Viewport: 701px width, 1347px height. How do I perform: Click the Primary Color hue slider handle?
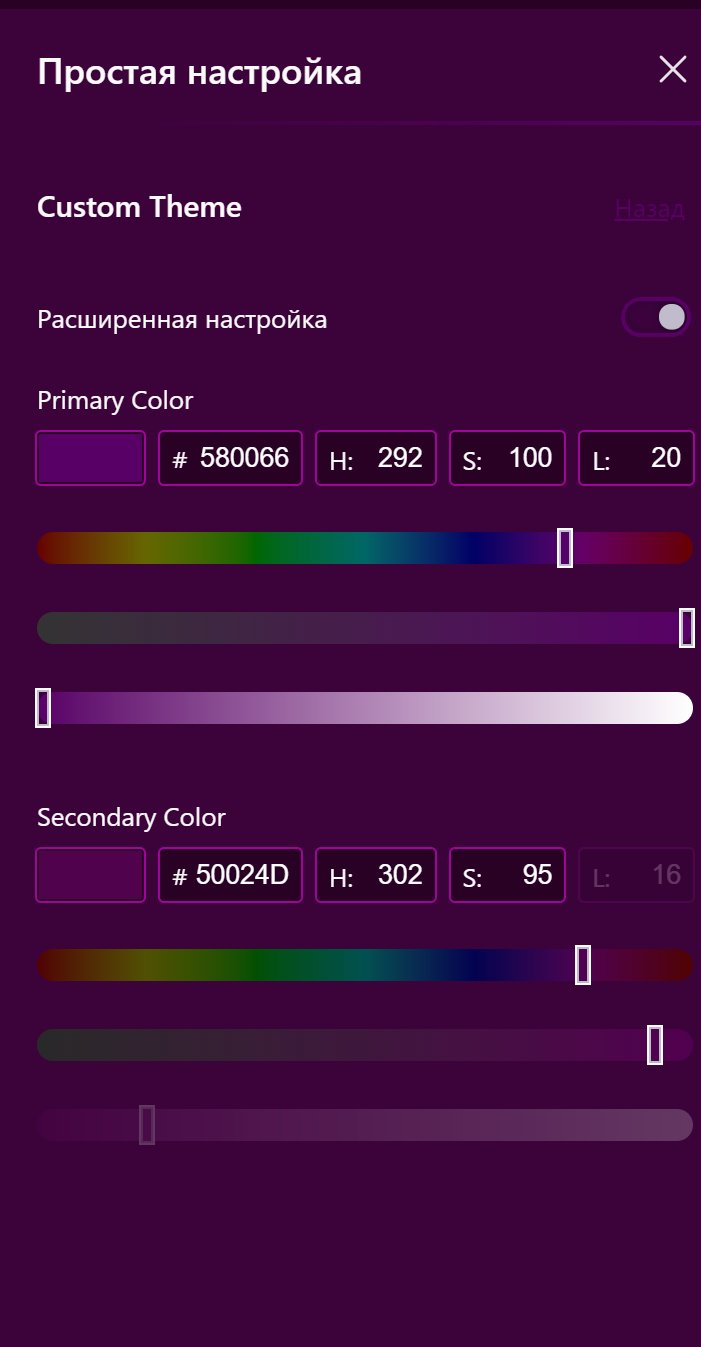(565, 548)
